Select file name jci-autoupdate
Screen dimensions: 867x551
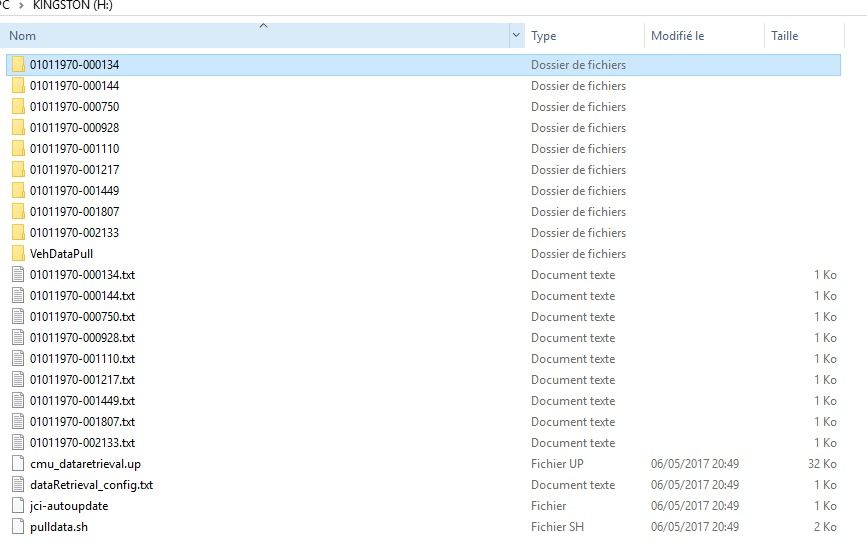(x=69, y=506)
